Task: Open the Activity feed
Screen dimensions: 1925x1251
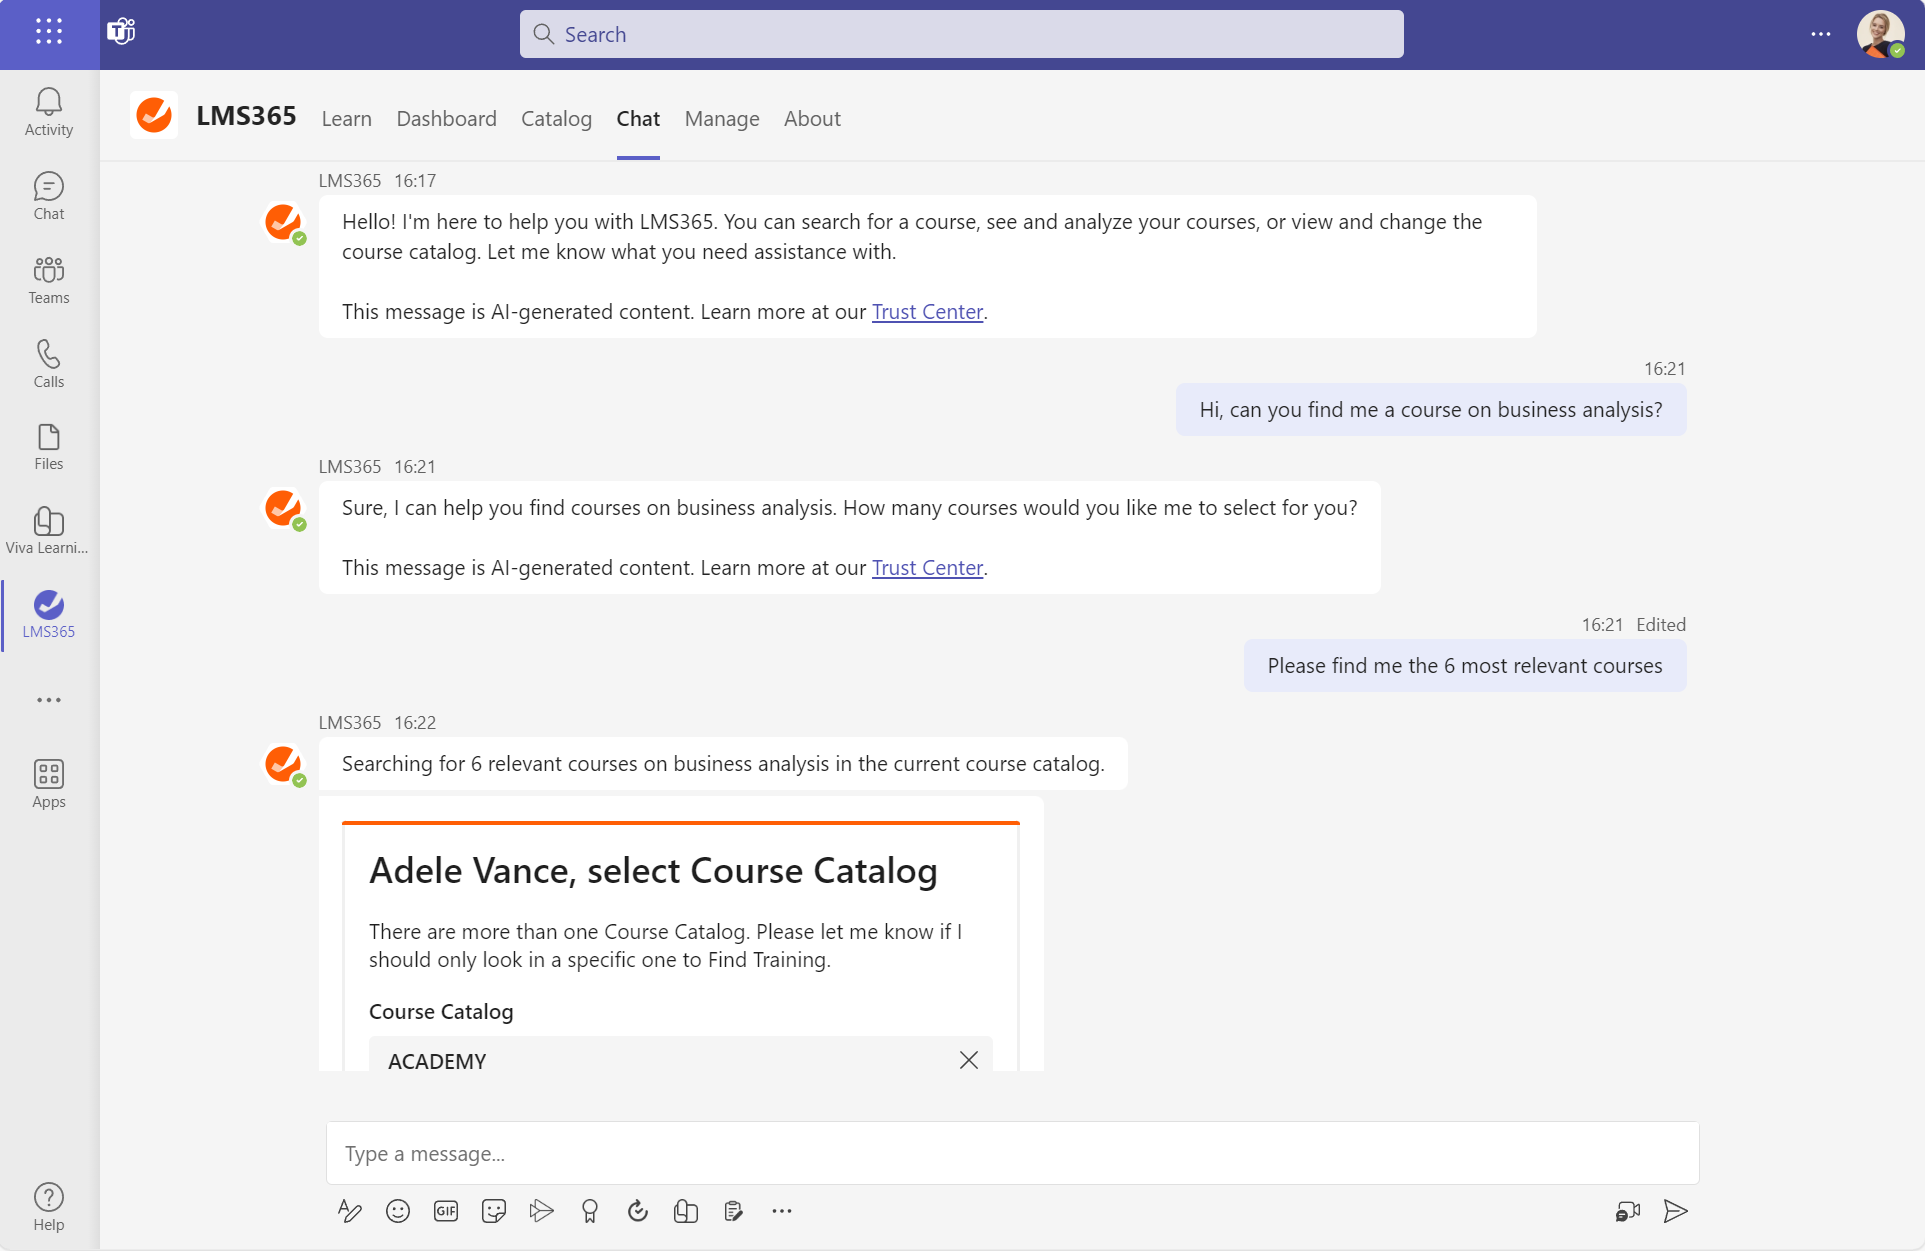Action: (x=49, y=112)
